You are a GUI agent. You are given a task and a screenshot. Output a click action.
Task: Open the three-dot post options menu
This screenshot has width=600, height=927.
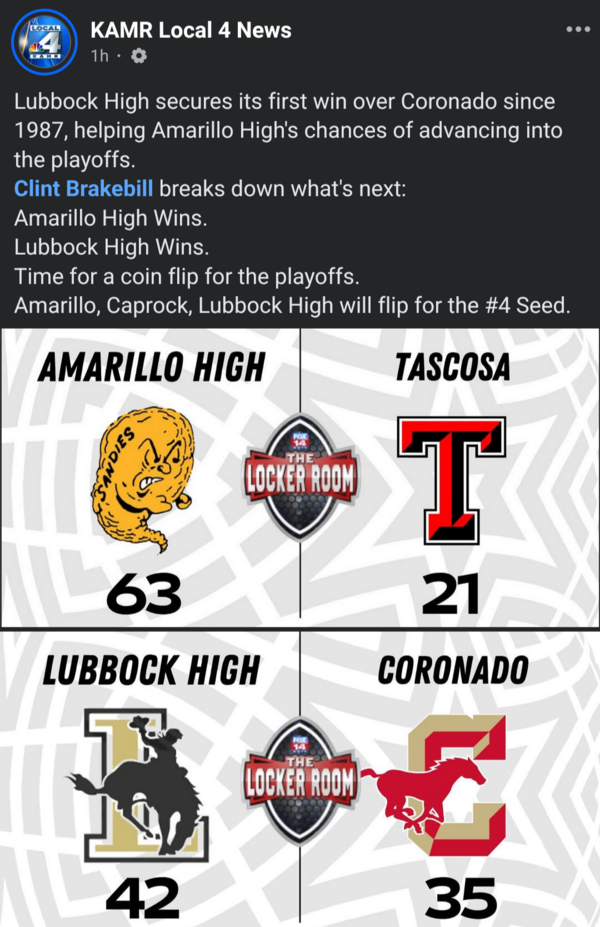[578, 29]
